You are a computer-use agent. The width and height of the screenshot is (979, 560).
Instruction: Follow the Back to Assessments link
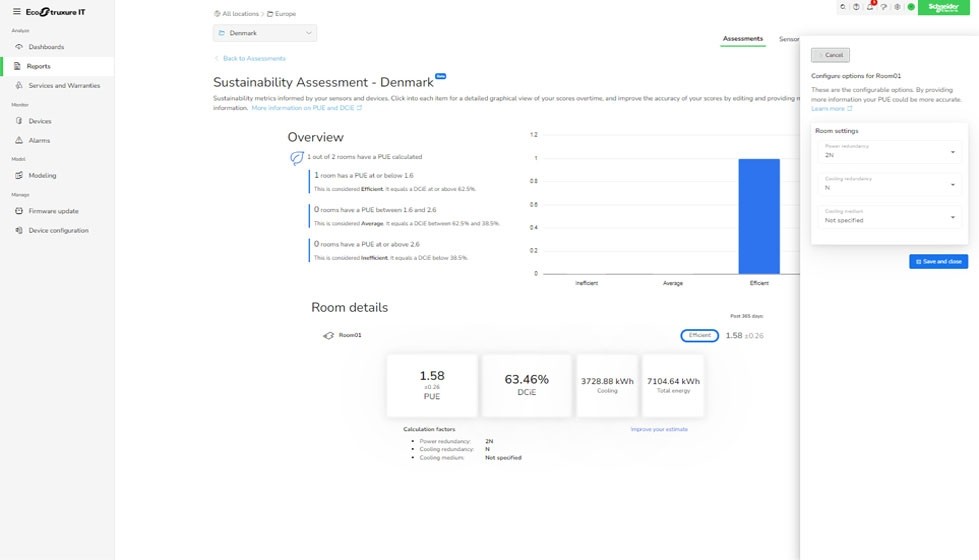253,59
